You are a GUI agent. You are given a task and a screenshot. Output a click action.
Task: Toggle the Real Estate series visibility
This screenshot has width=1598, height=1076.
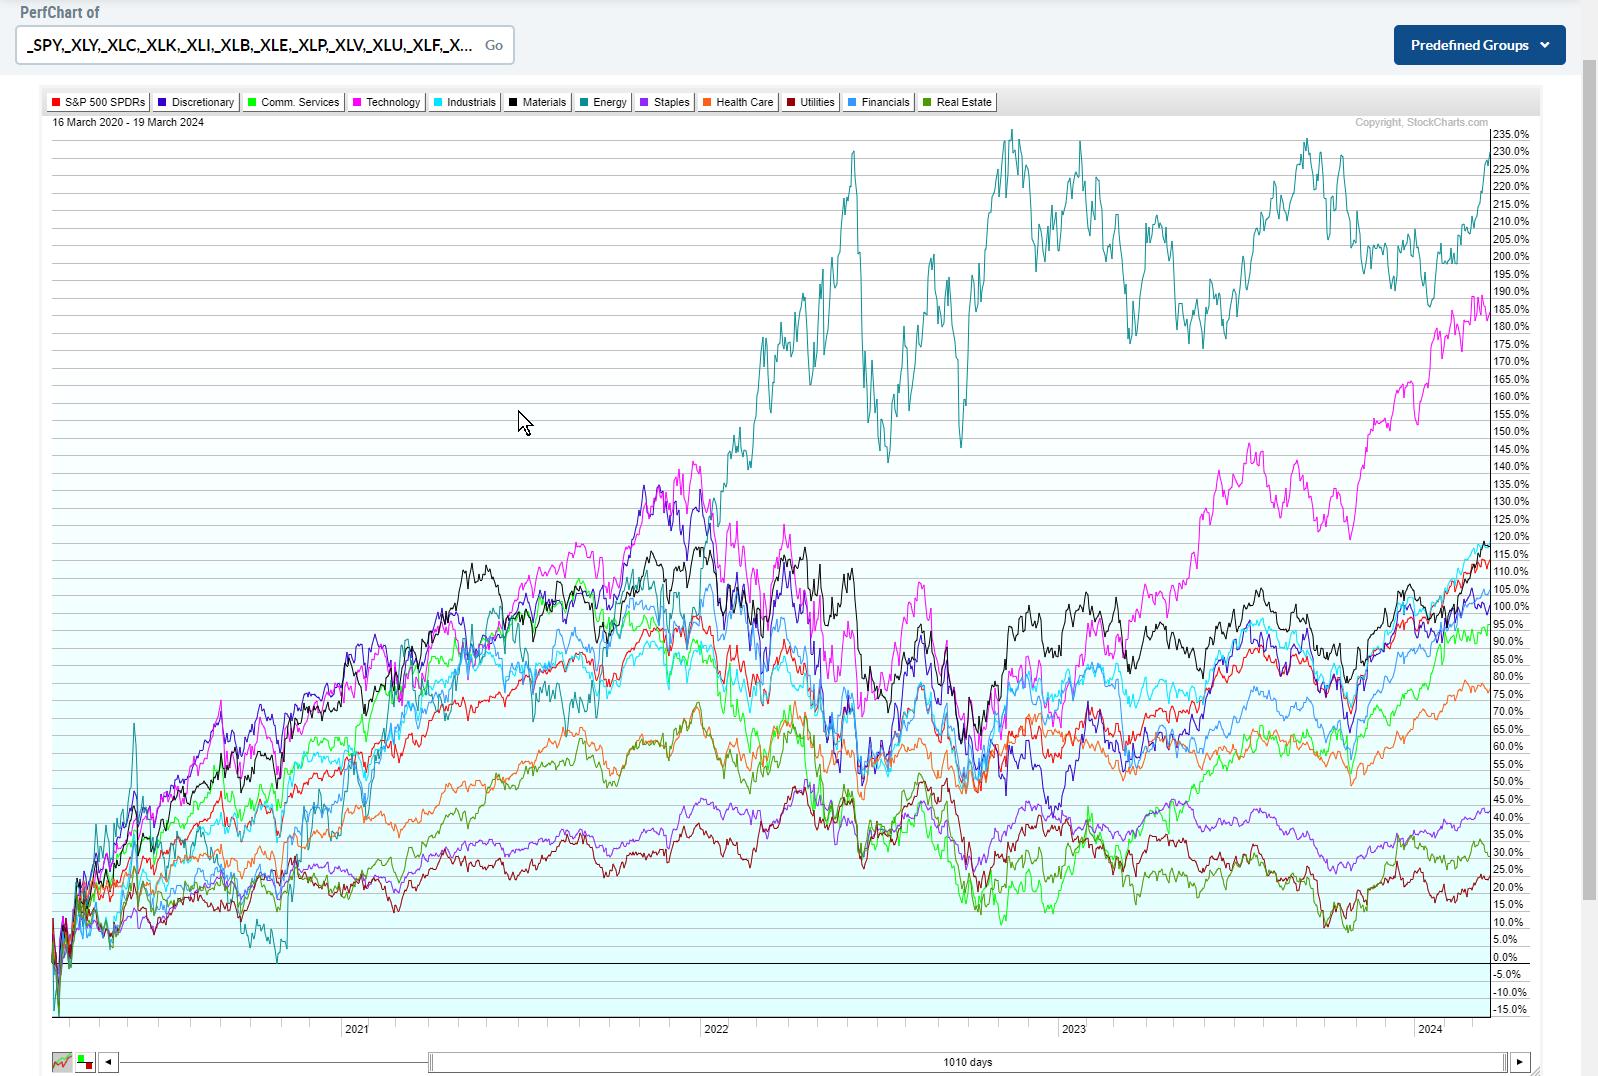957,102
